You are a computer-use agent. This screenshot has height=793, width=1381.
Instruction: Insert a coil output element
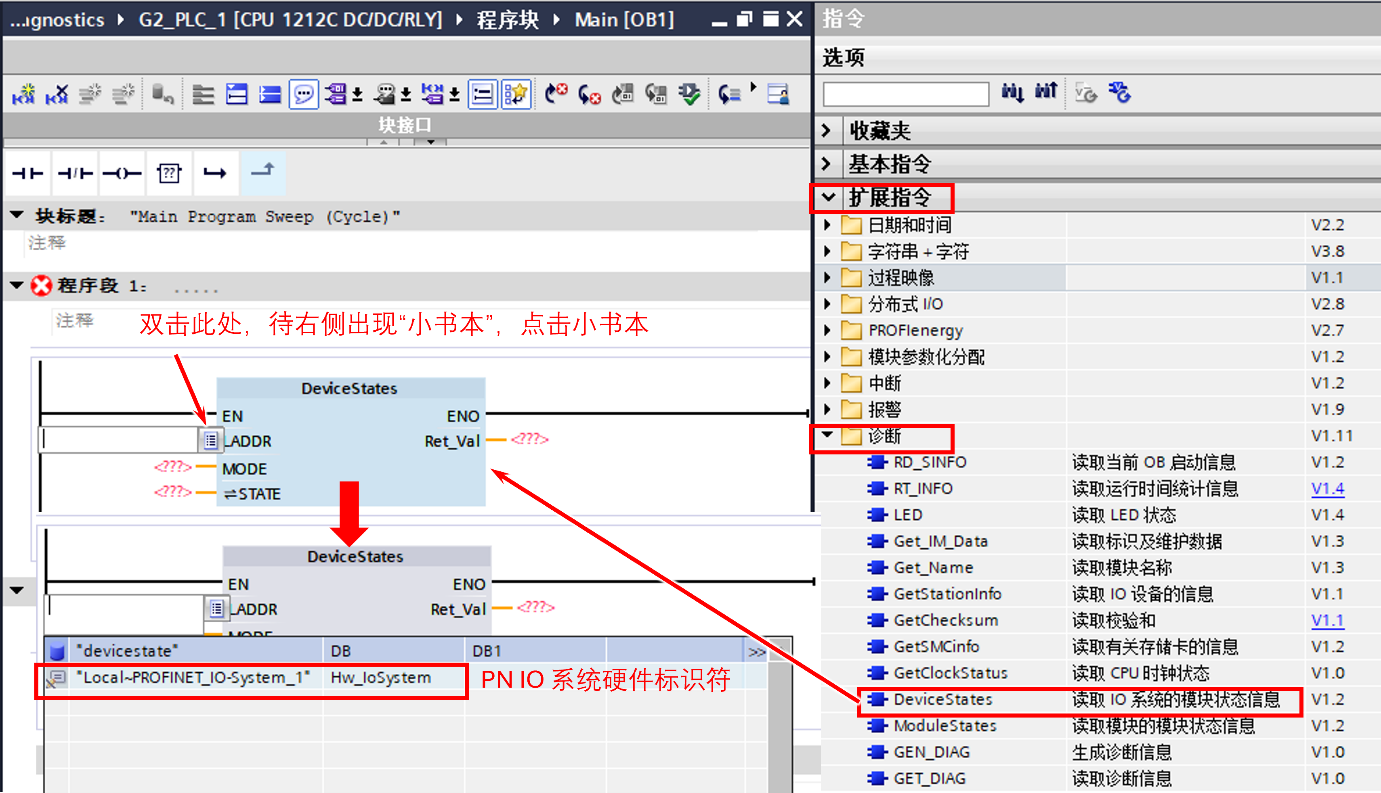(x=121, y=173)
